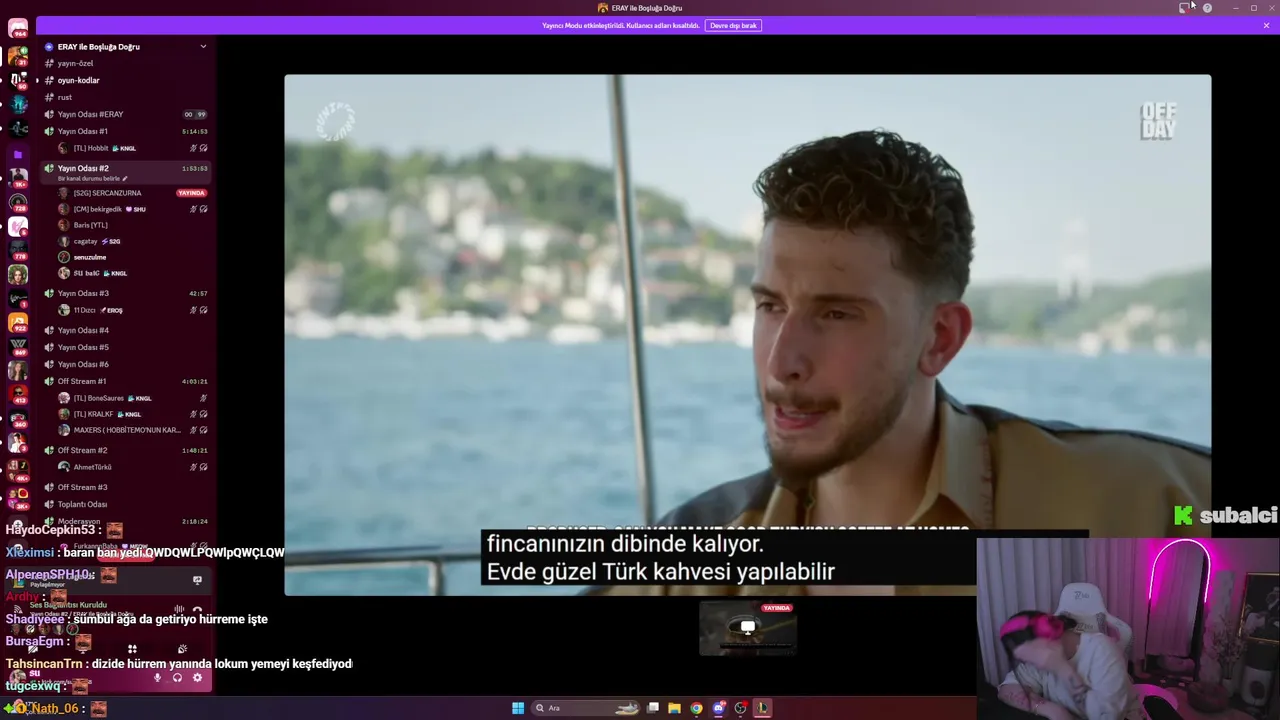Open server icon with 50 badge
The width and height of the screenshot is (1280, 720).
[18, 80]
